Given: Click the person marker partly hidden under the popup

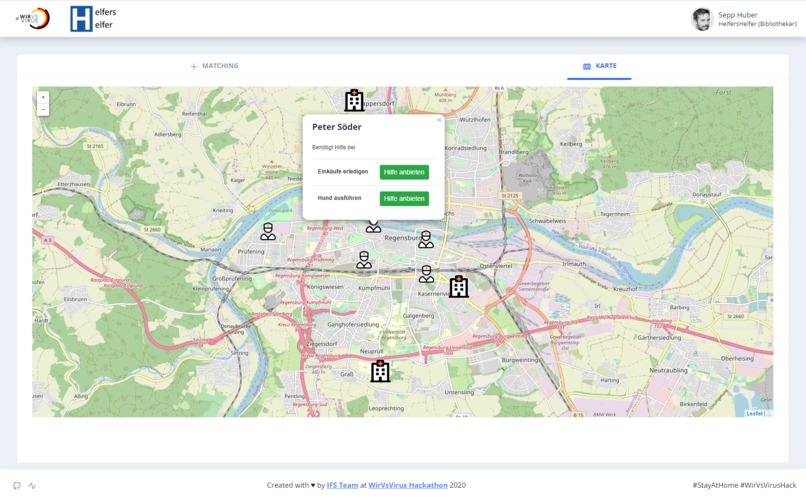Looking at the screenshot, I should (374, 227).
